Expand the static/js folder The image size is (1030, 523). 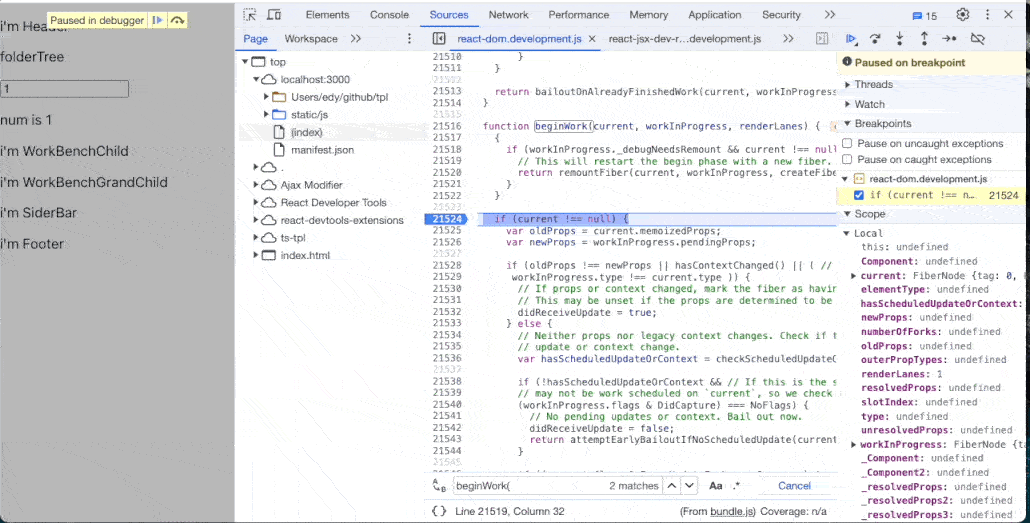coord(266,114)
